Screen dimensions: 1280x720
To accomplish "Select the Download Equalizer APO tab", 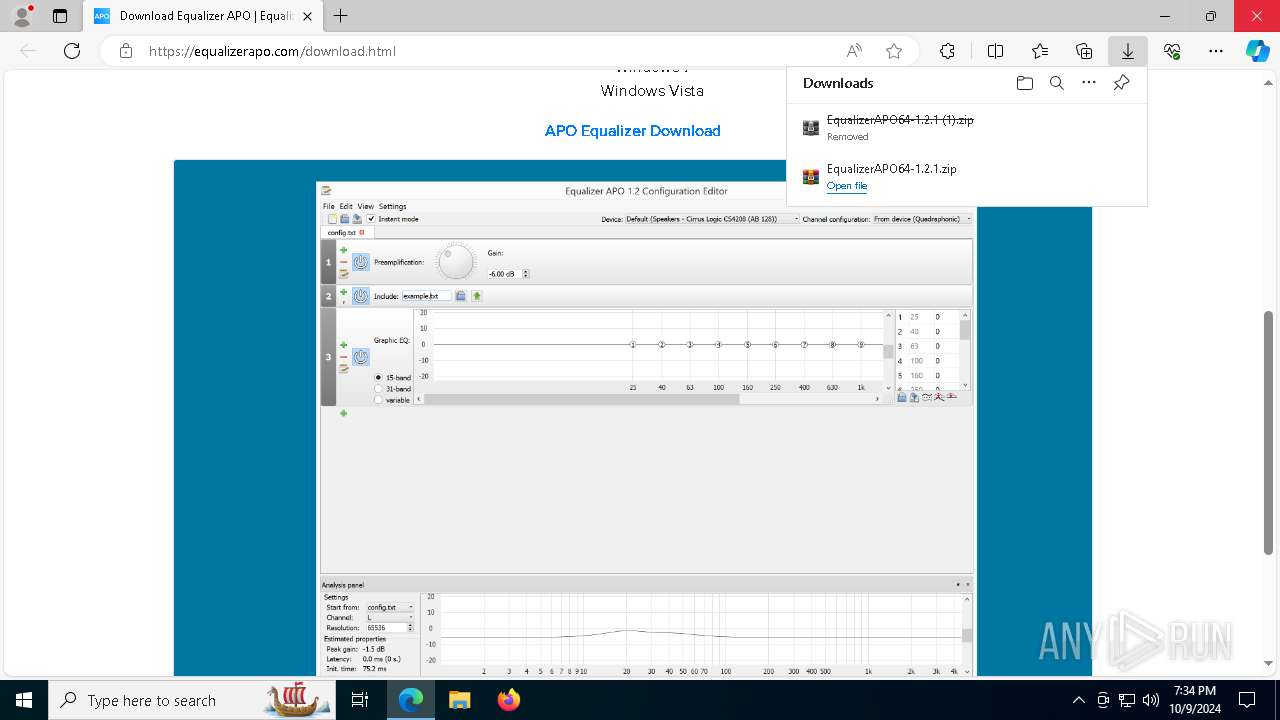I will 201,16.
